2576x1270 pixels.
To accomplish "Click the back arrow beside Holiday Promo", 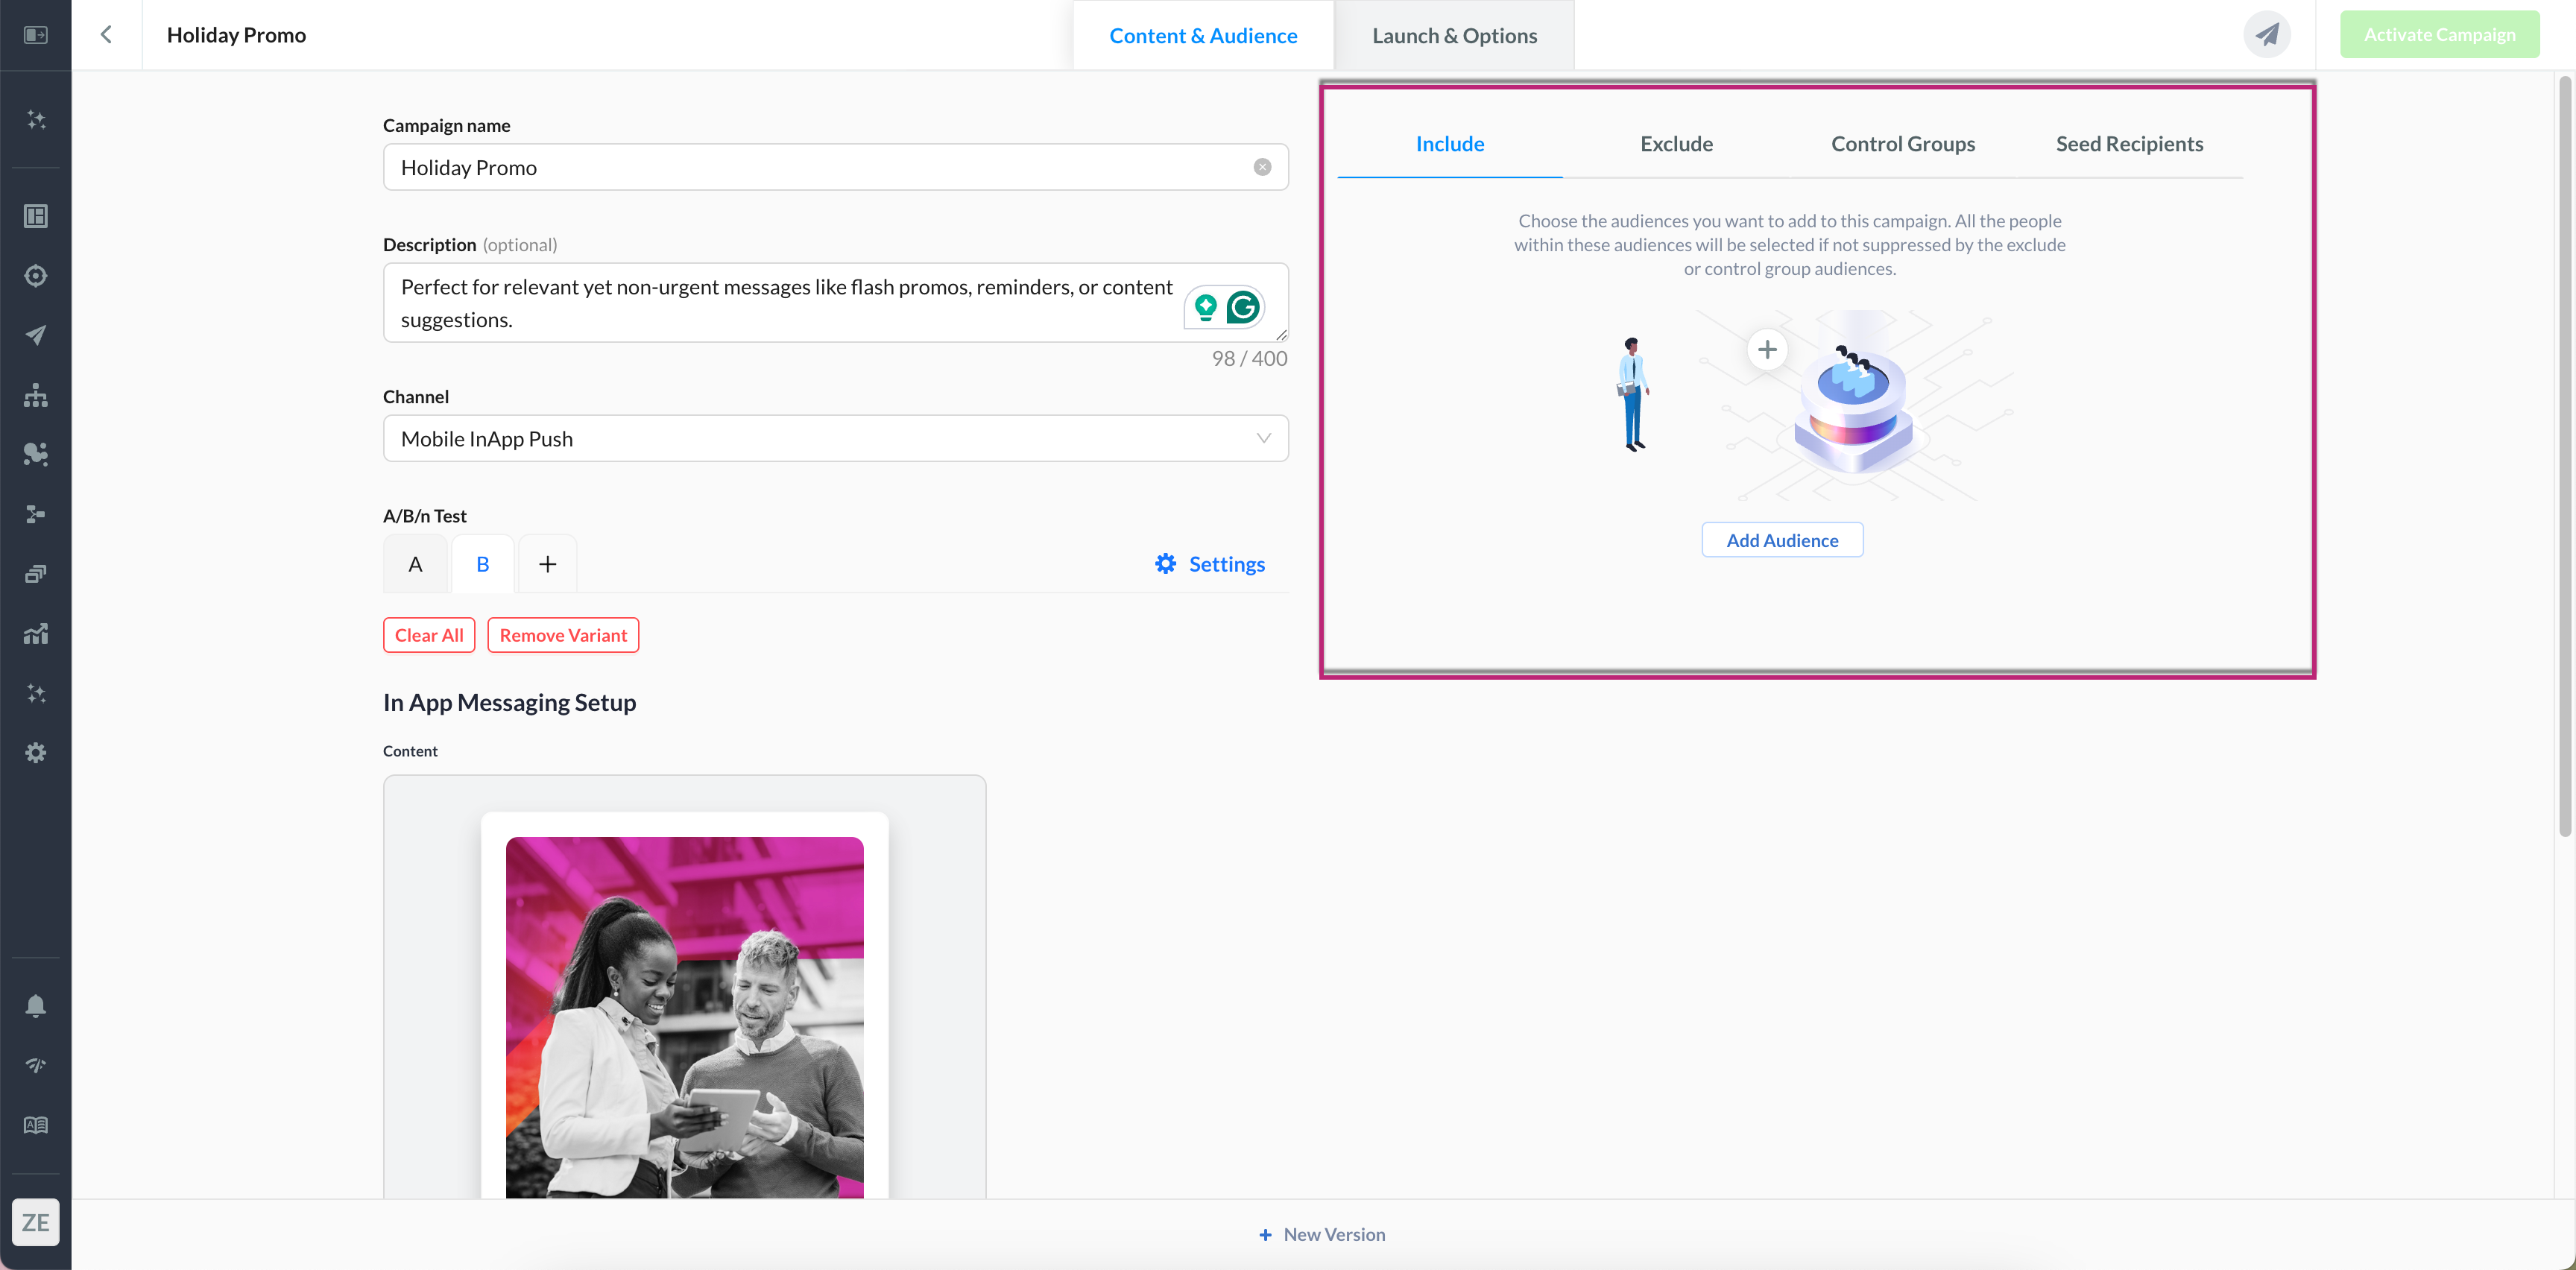I will pyautogui.click(x=106, y=35).
